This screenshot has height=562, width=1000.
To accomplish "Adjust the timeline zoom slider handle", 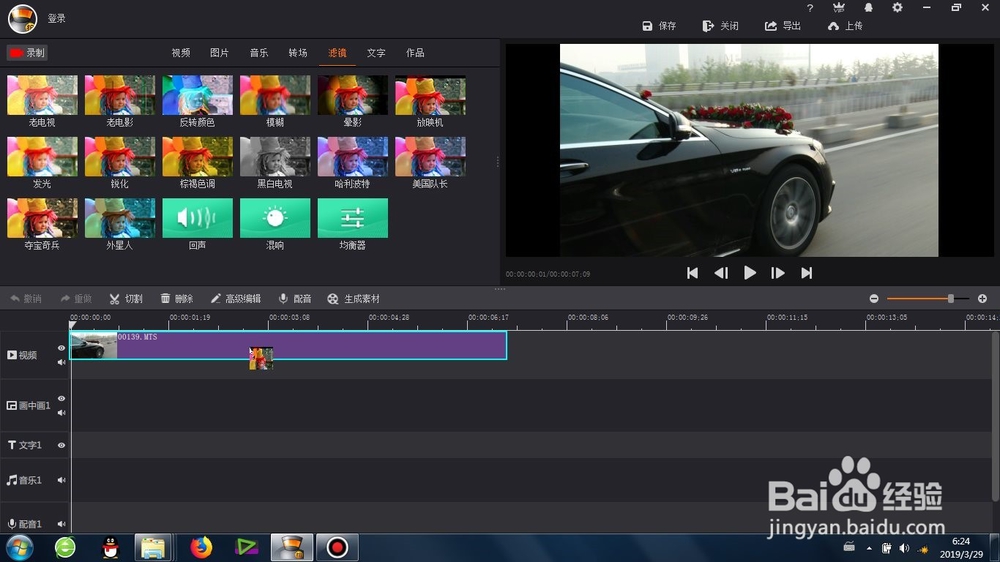I will pos(950,299).
